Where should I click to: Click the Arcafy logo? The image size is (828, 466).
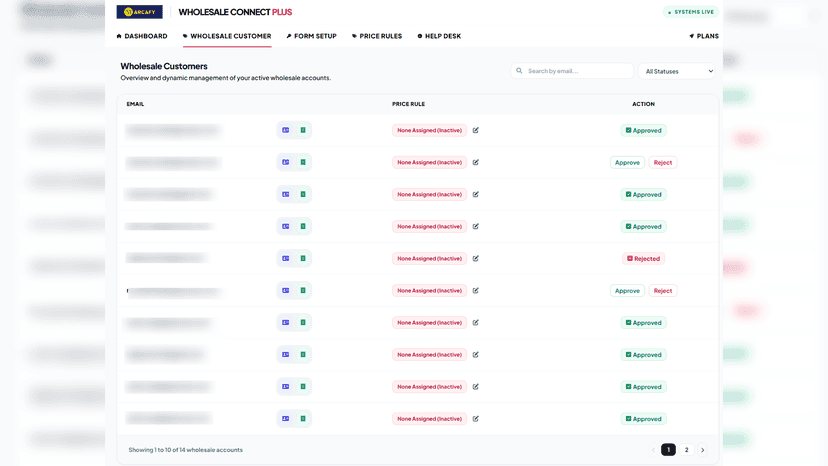tap(139, 12)
